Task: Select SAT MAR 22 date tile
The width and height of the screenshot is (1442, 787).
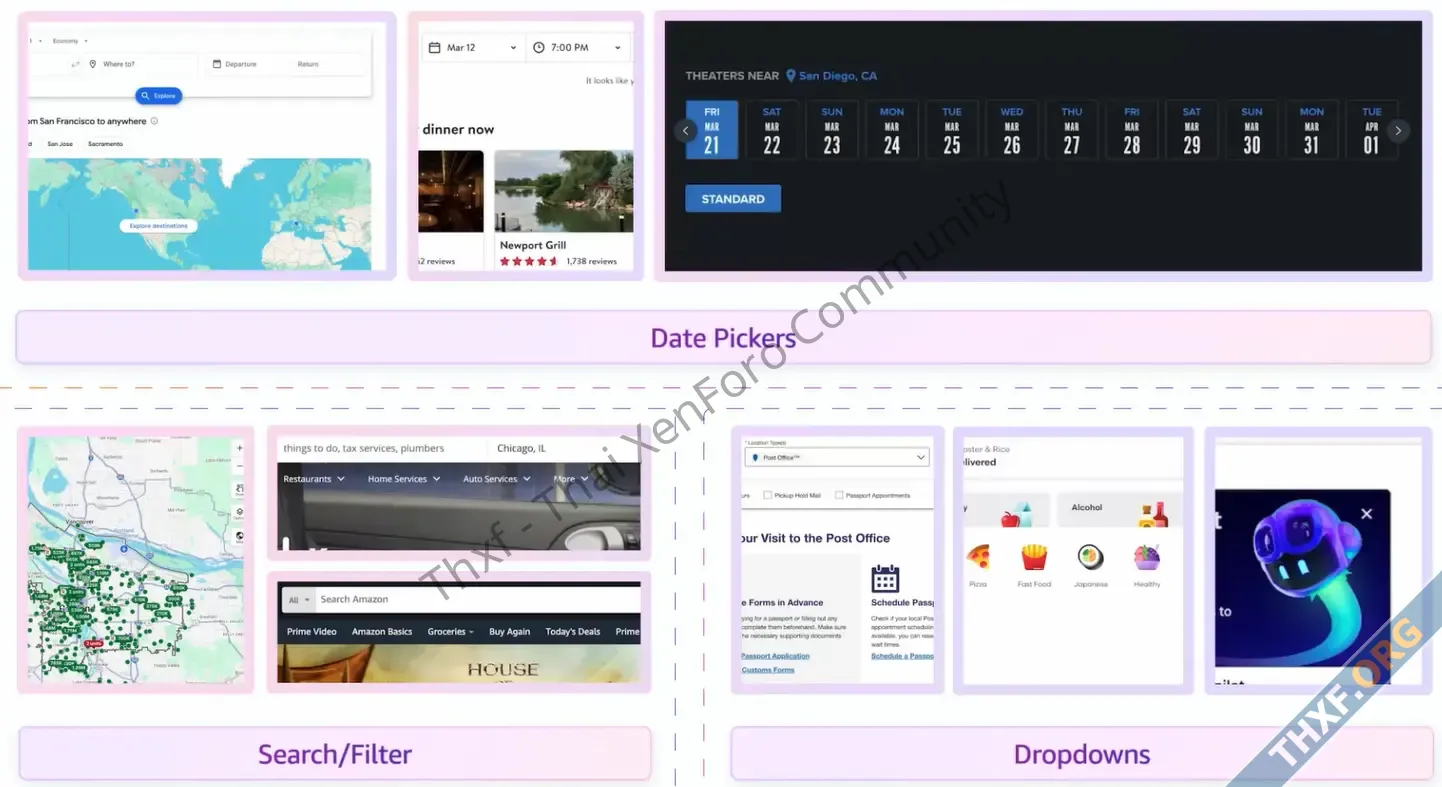Action: tap(772, 130)
